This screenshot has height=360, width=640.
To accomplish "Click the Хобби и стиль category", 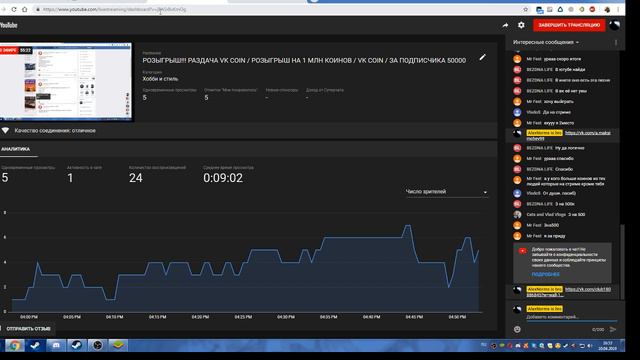I will (160, 79).
